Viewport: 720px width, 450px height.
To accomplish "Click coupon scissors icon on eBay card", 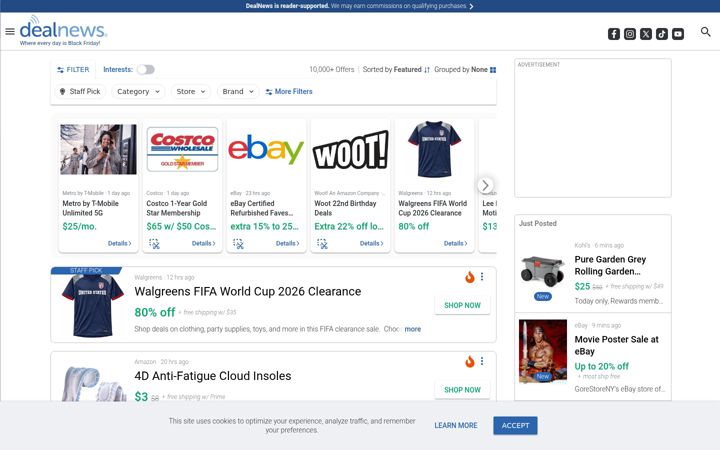I will [x=238, y=243].
